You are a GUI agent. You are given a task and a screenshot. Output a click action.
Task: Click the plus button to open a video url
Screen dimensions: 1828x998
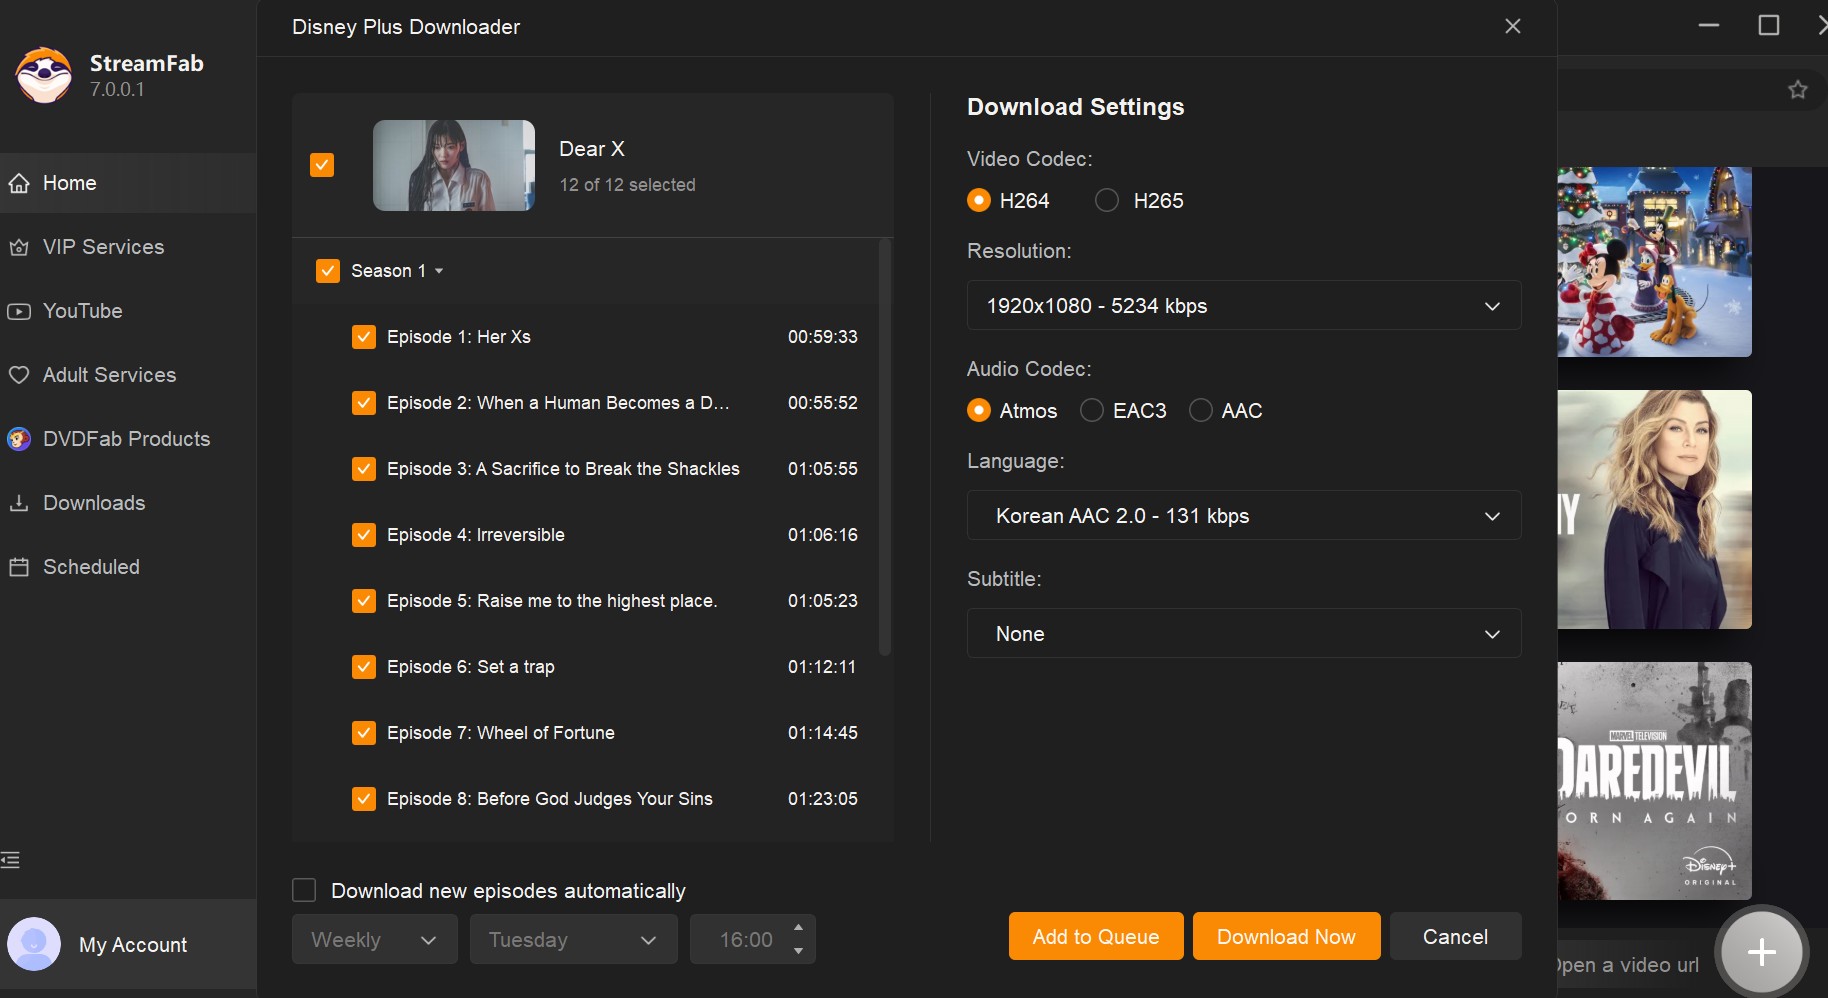tap(1761, 951)
